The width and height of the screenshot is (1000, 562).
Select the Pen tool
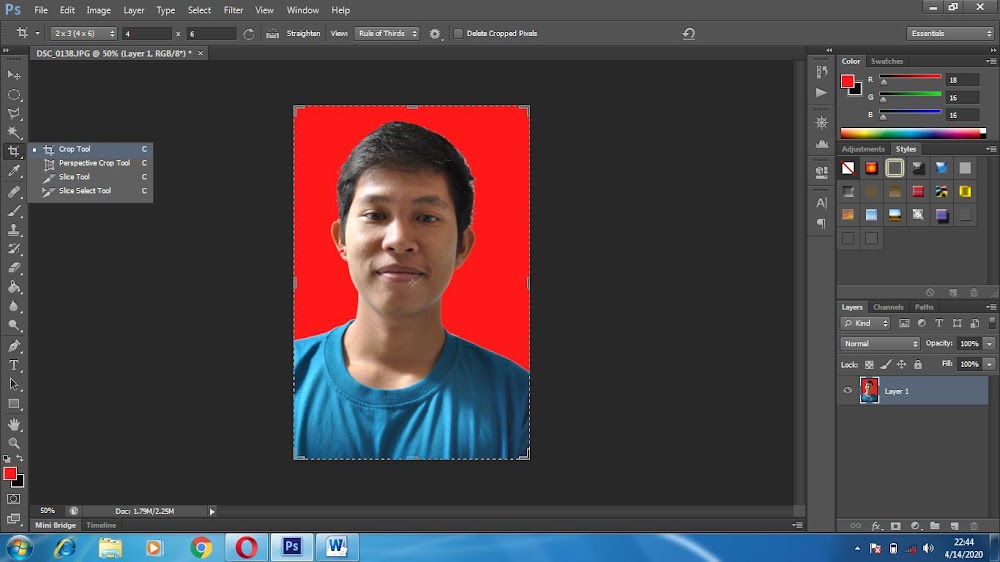[x=14, y=346]
